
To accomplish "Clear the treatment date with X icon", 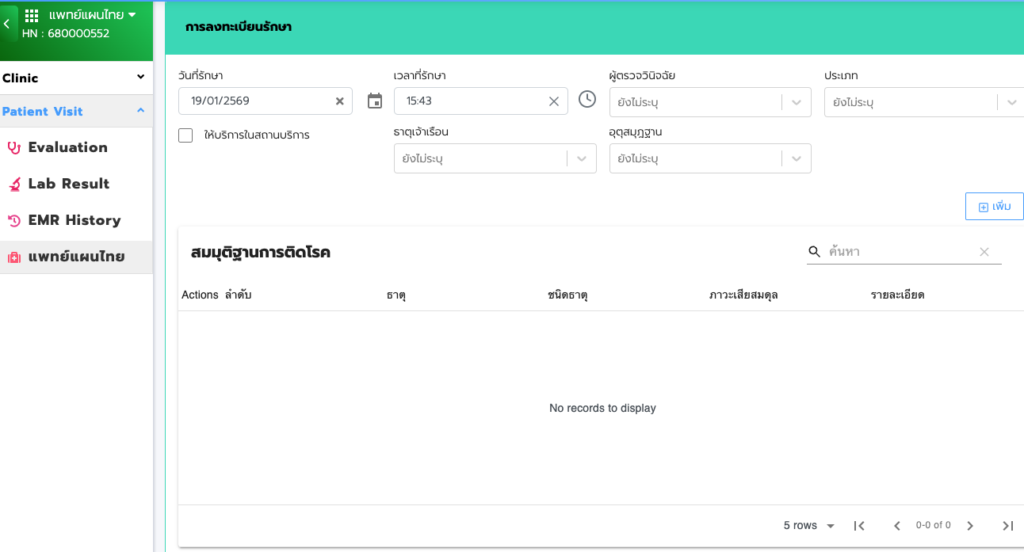I will point(339,101).
